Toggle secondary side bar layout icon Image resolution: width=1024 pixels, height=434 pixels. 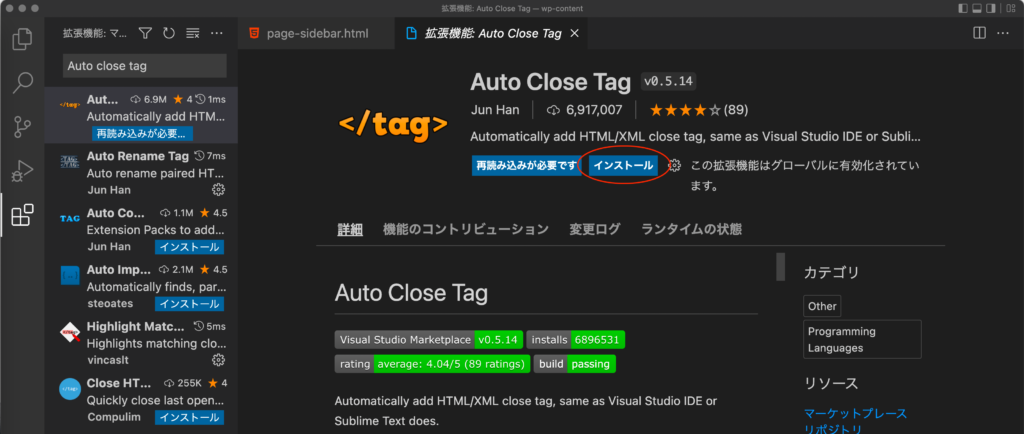click(991, 8)
